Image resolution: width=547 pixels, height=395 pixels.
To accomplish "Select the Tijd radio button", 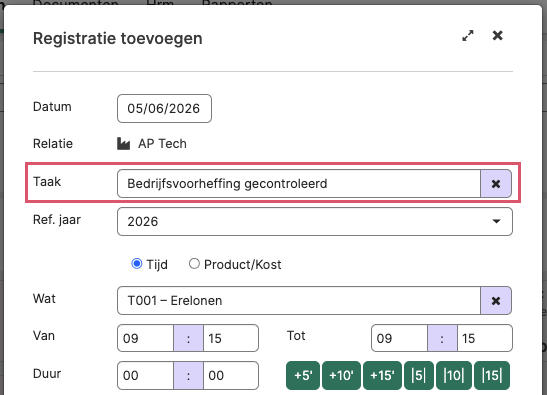I will pyautogui.click(x=136, y=264).
